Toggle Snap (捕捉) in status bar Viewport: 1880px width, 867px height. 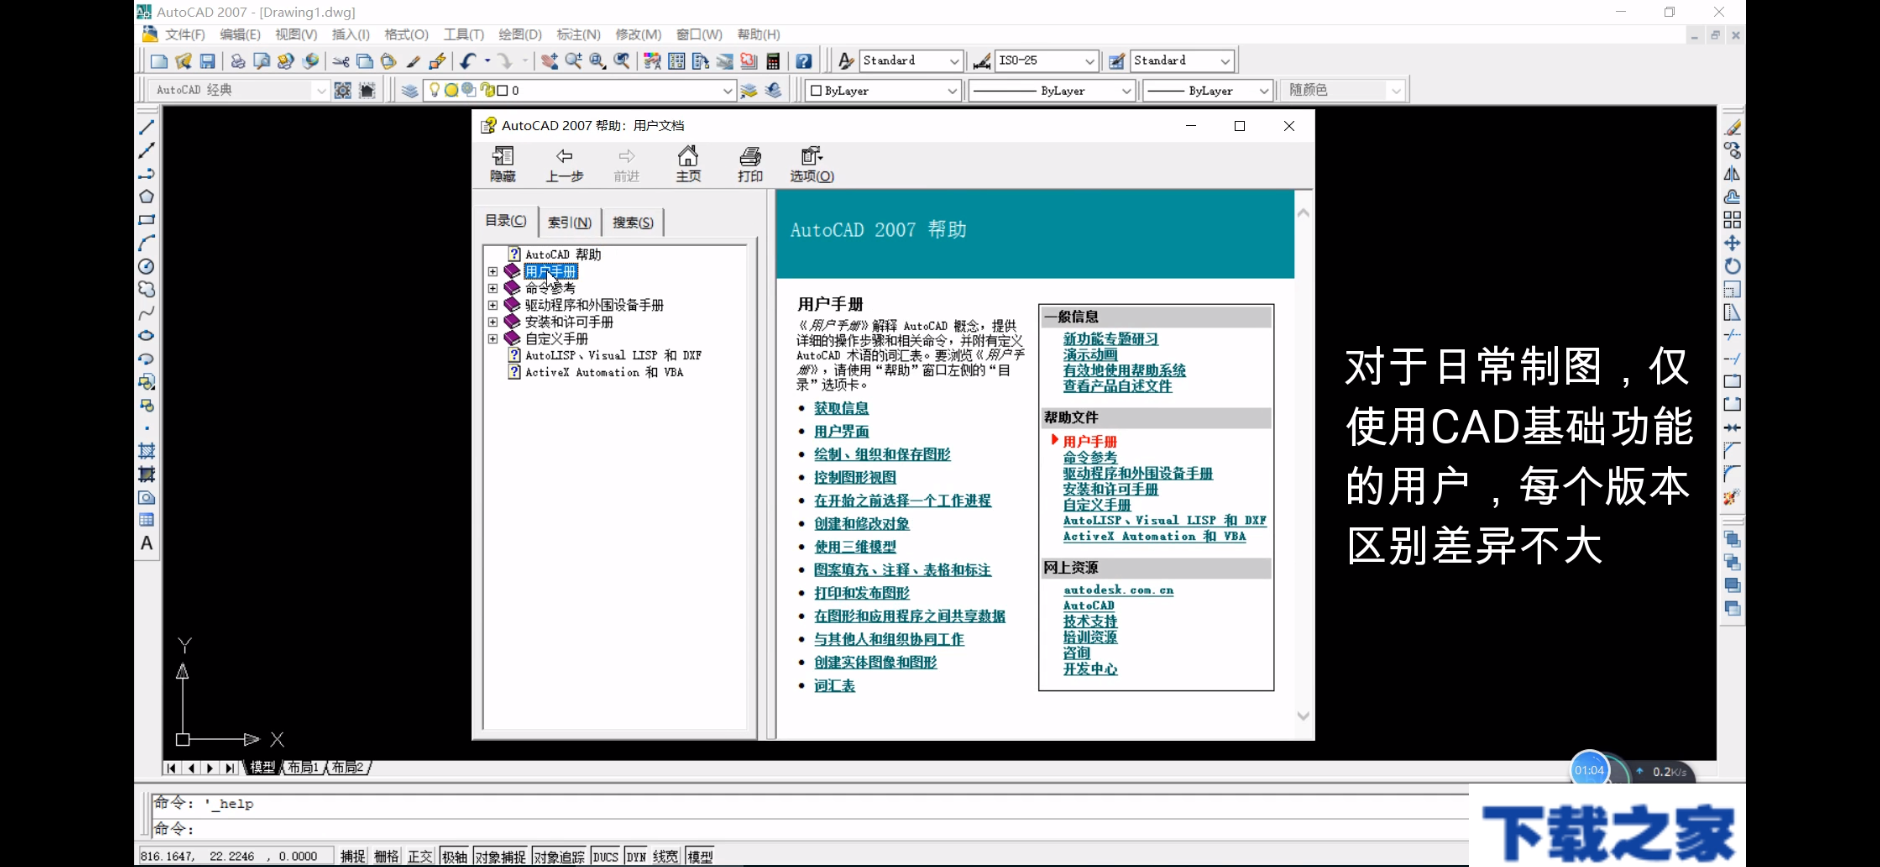coord(353,856)
